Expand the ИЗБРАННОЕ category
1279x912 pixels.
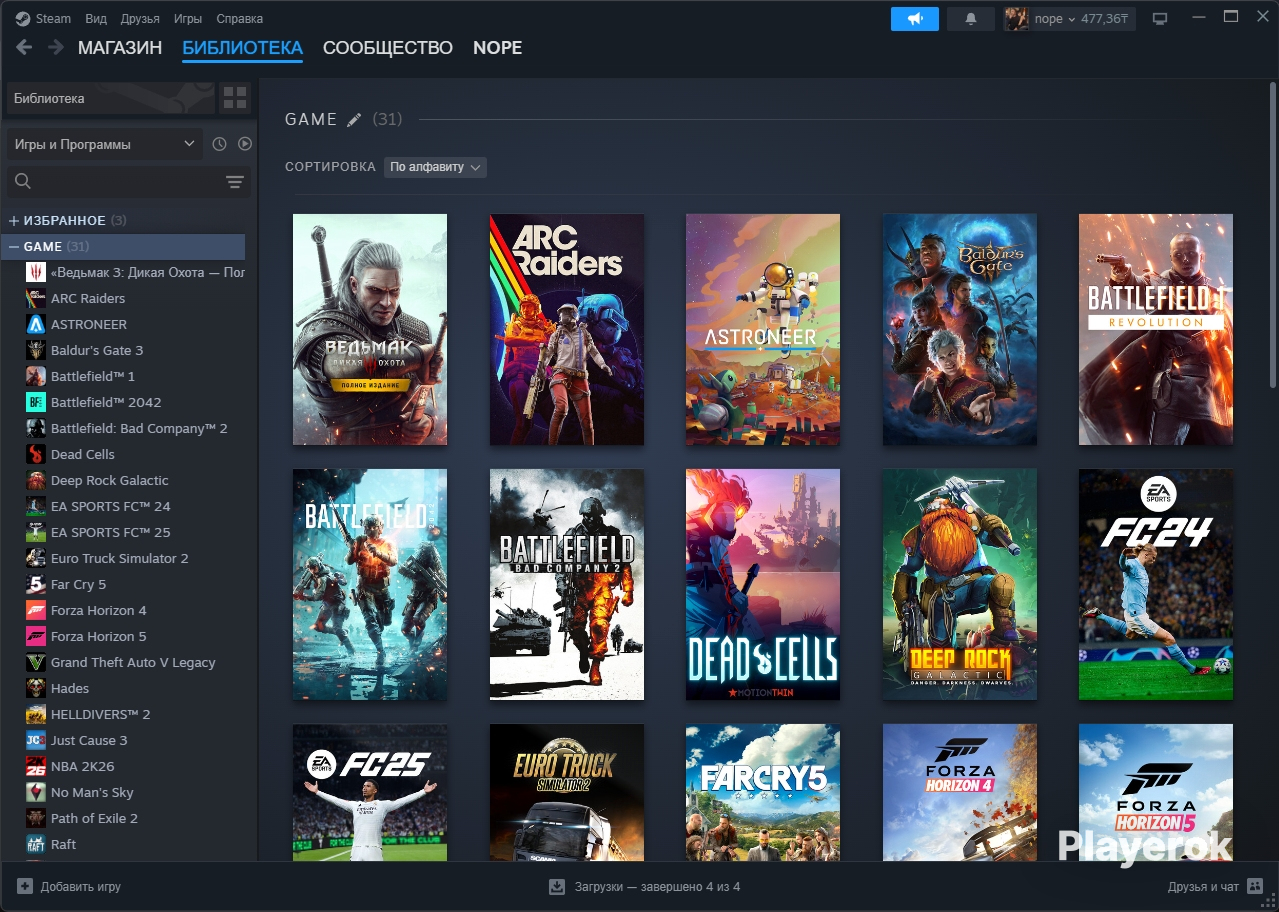(14, 220)
